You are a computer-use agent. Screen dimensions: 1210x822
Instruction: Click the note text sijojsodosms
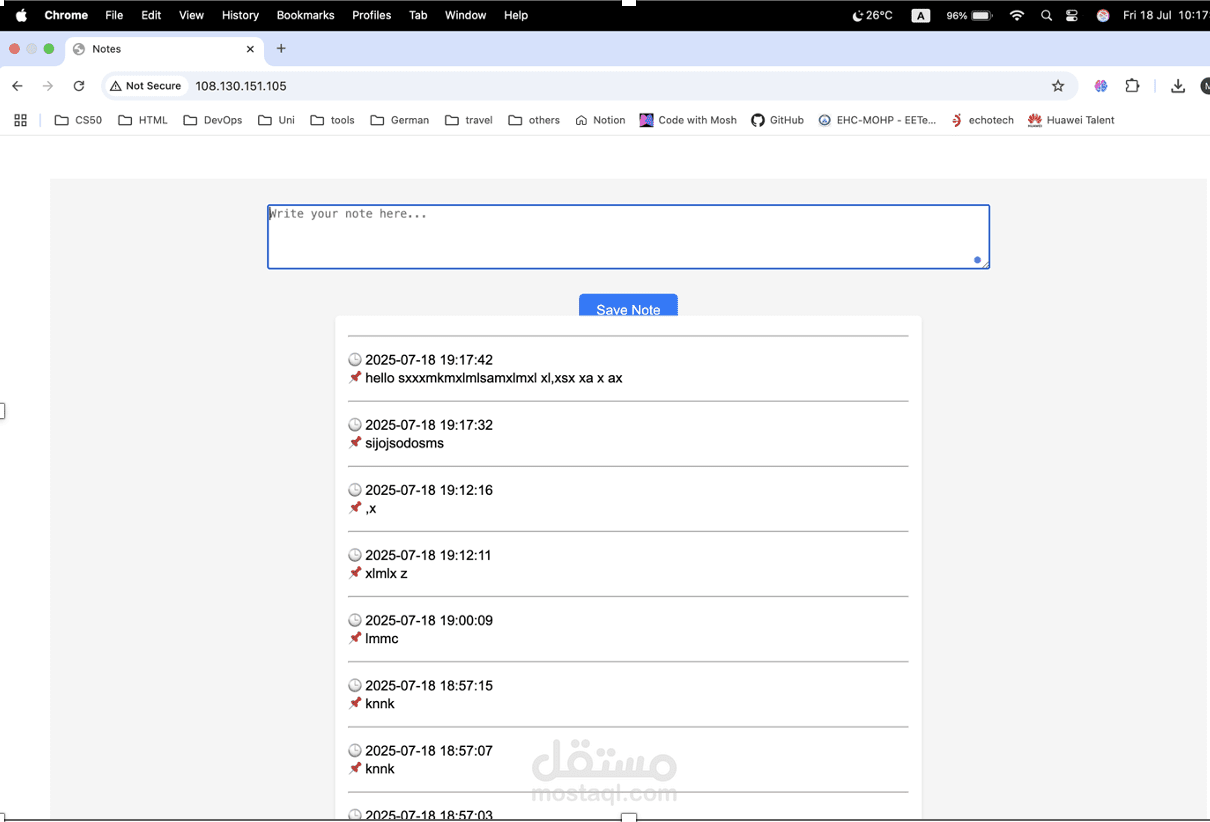(404, 443)
